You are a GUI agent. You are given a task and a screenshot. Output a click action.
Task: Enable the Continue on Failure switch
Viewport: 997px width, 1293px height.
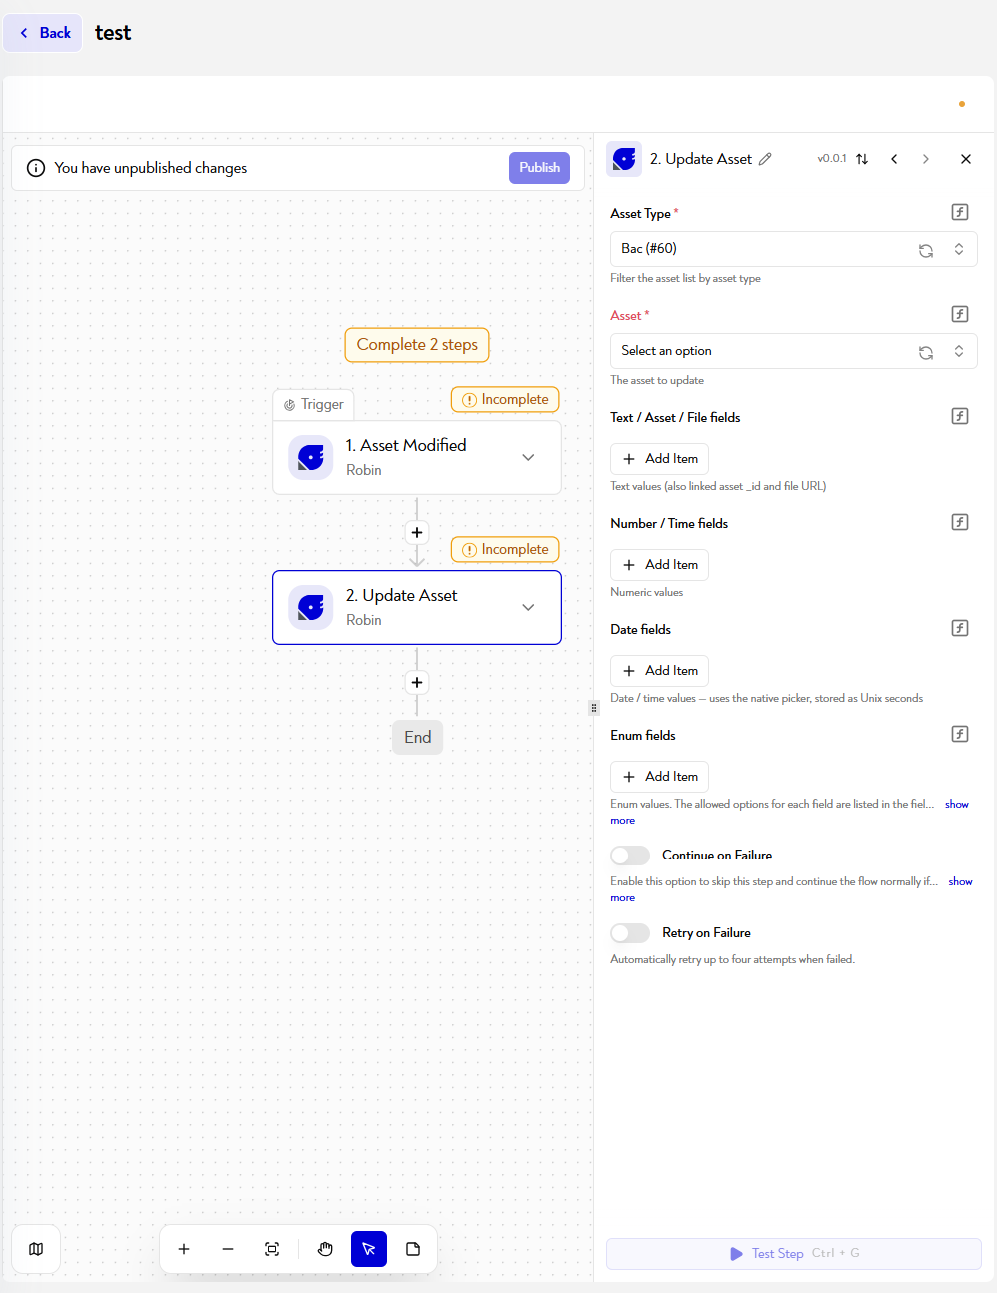630,855
